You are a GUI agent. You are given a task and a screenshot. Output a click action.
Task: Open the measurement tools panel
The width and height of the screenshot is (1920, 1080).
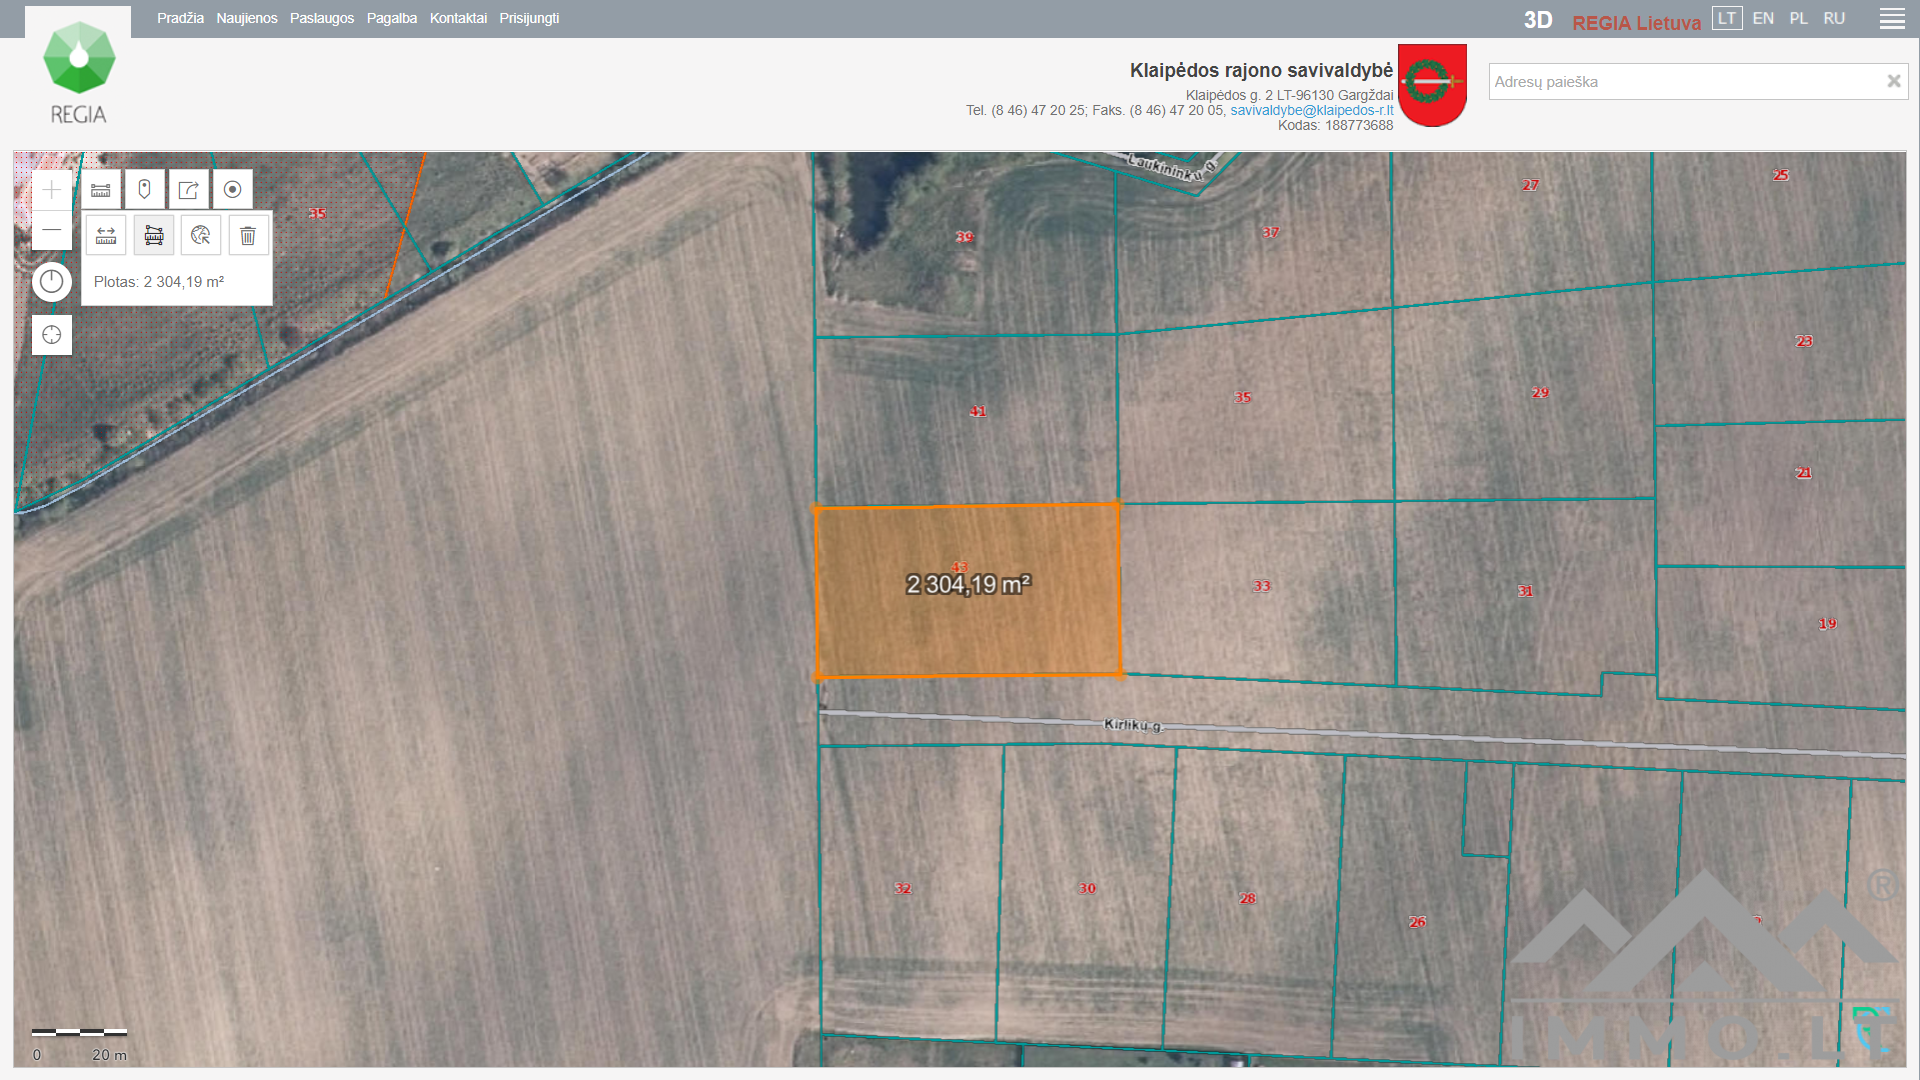coord(101,189)
